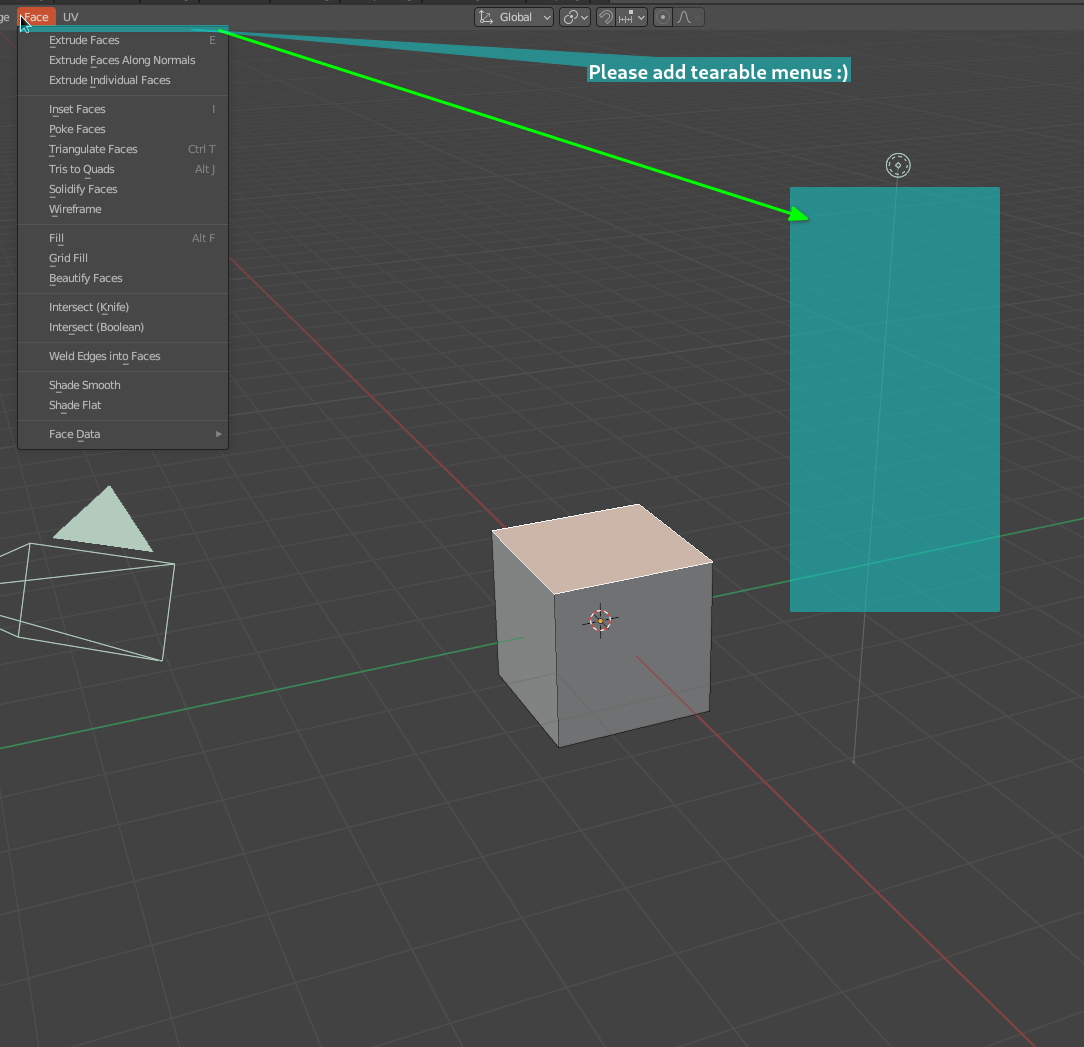Choose Fill from the Face menu
Image resolution: width=1084 pixels, height=1047 pixels.
(123, 239)
